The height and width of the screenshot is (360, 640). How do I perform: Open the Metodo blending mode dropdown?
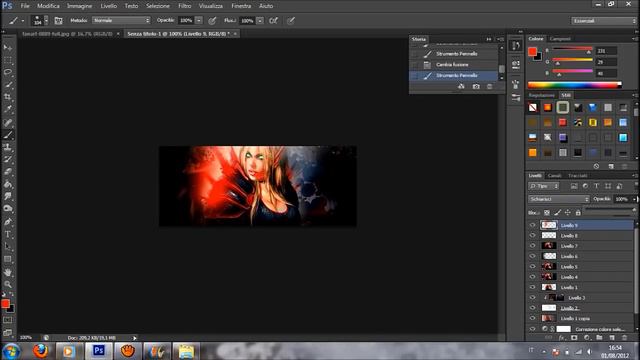pos(121,20)
